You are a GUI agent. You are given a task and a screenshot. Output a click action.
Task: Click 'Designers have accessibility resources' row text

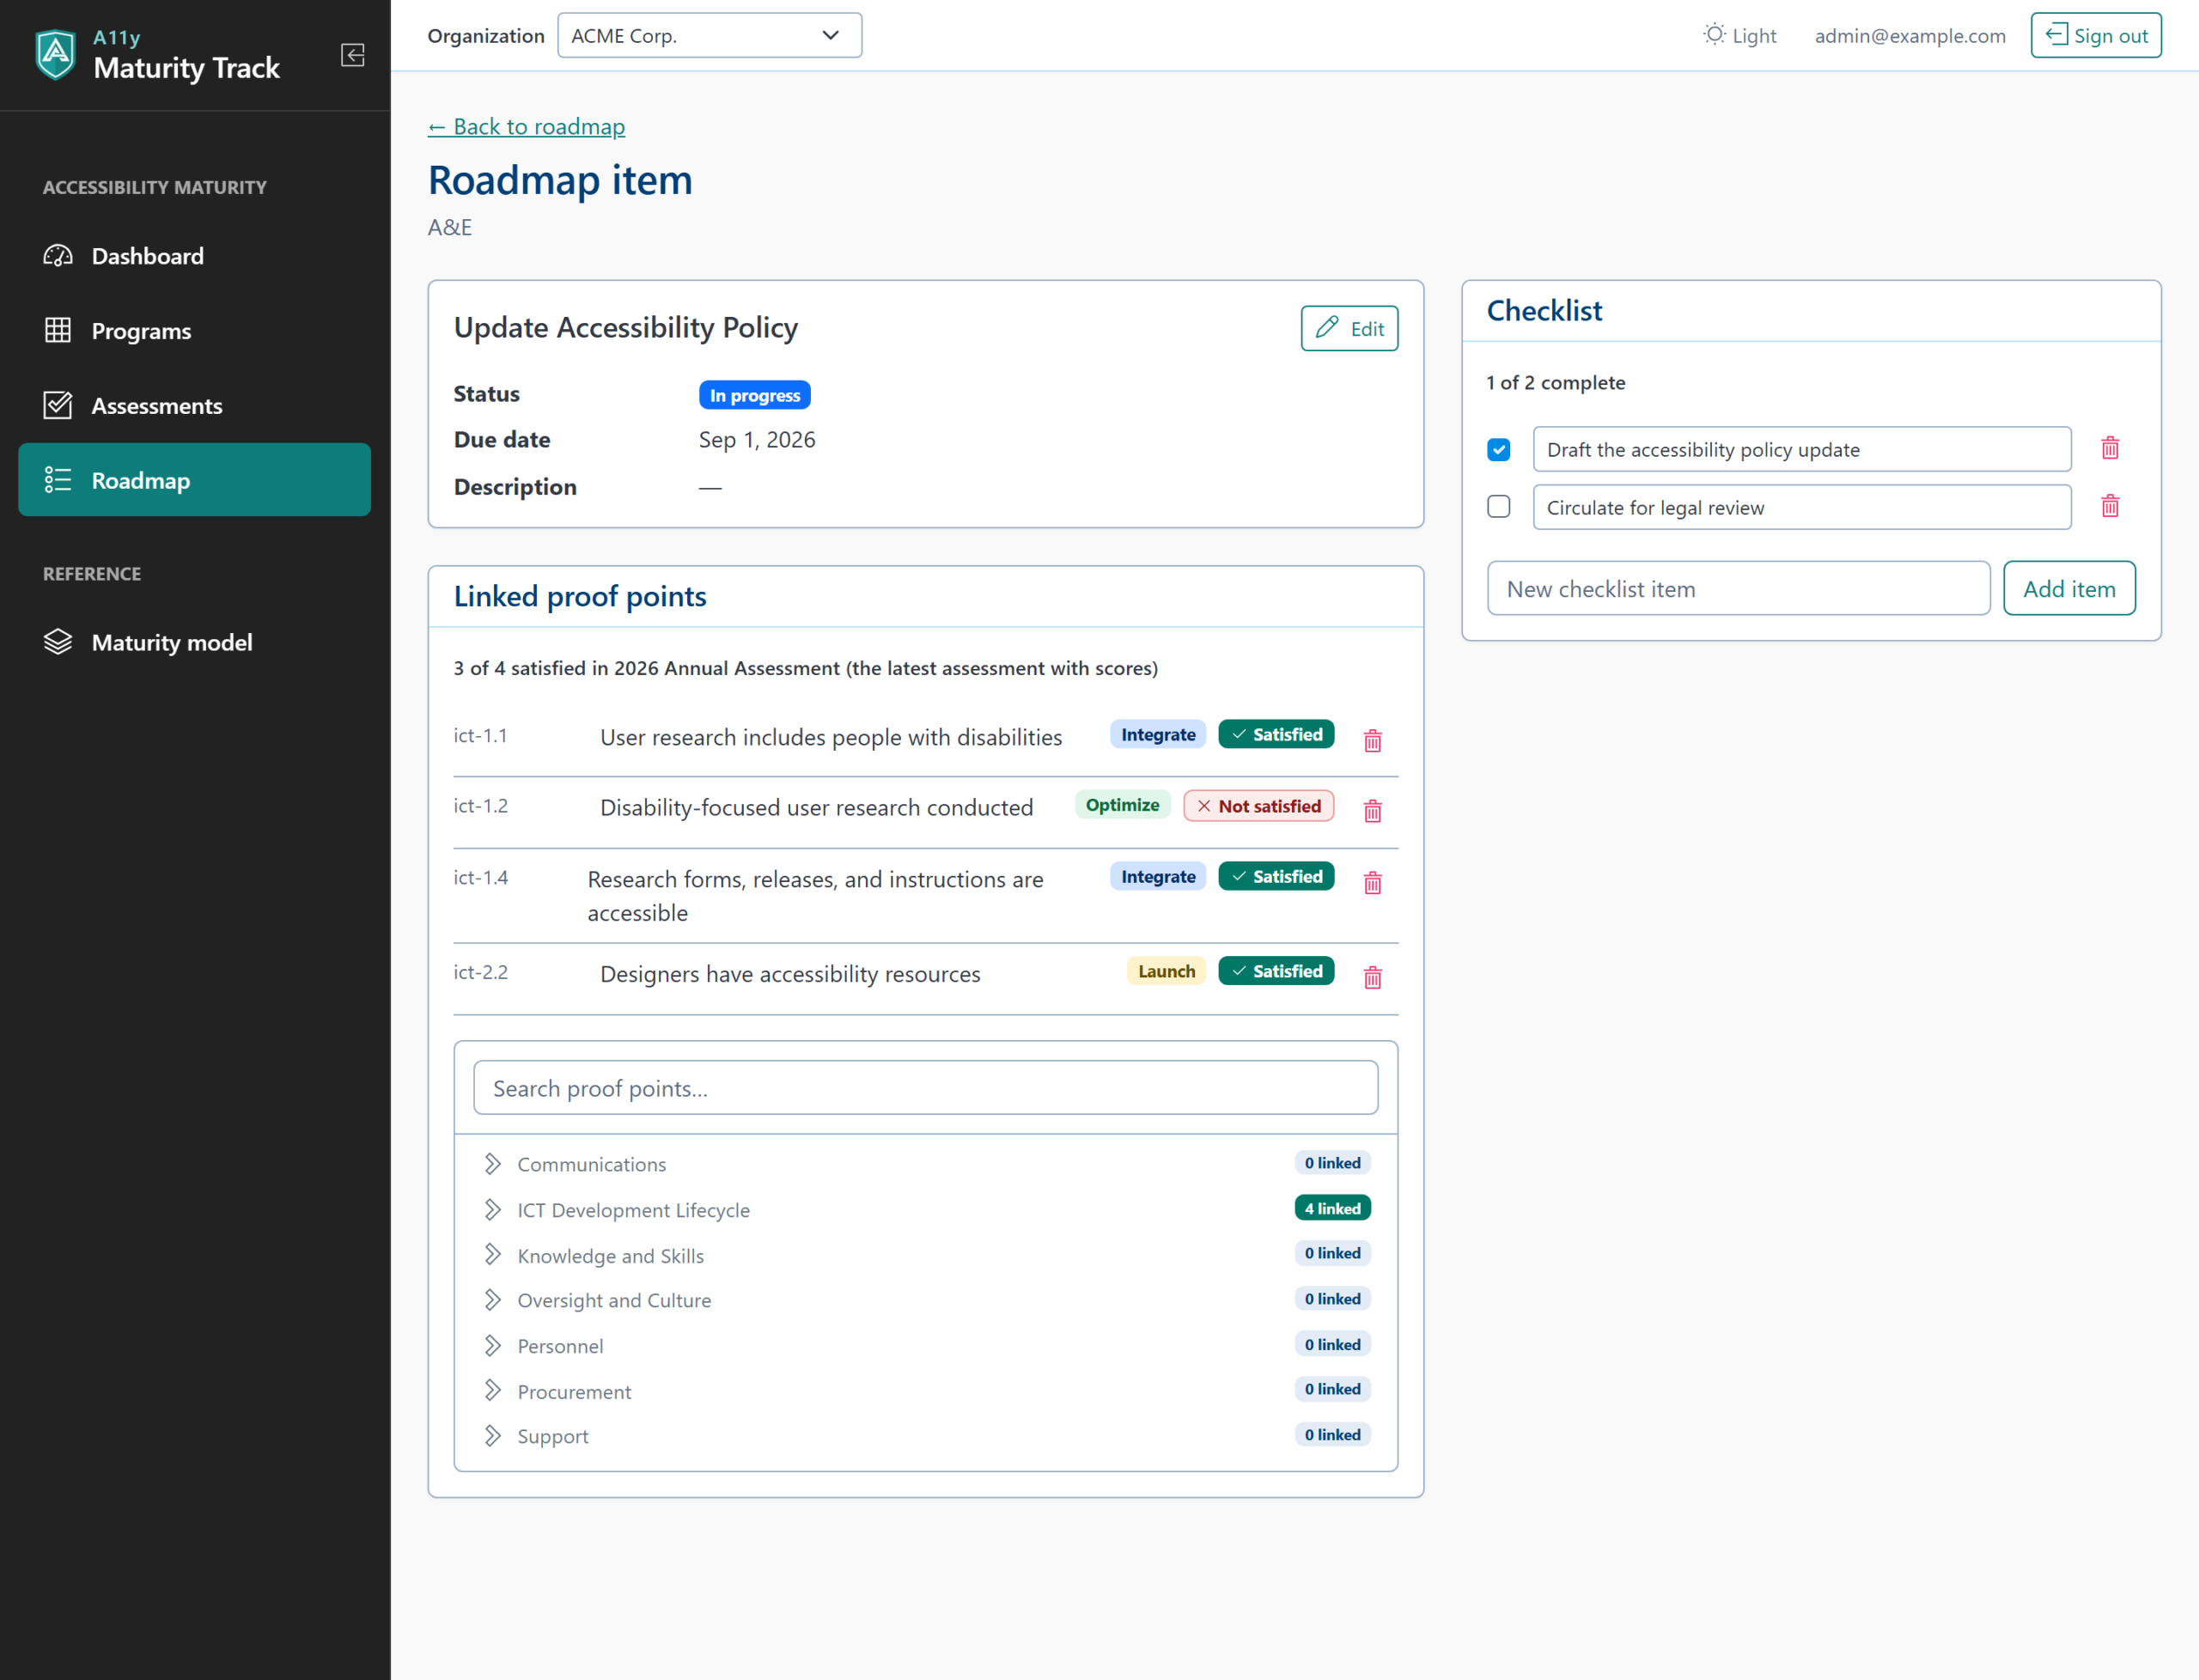click(790, 974)
